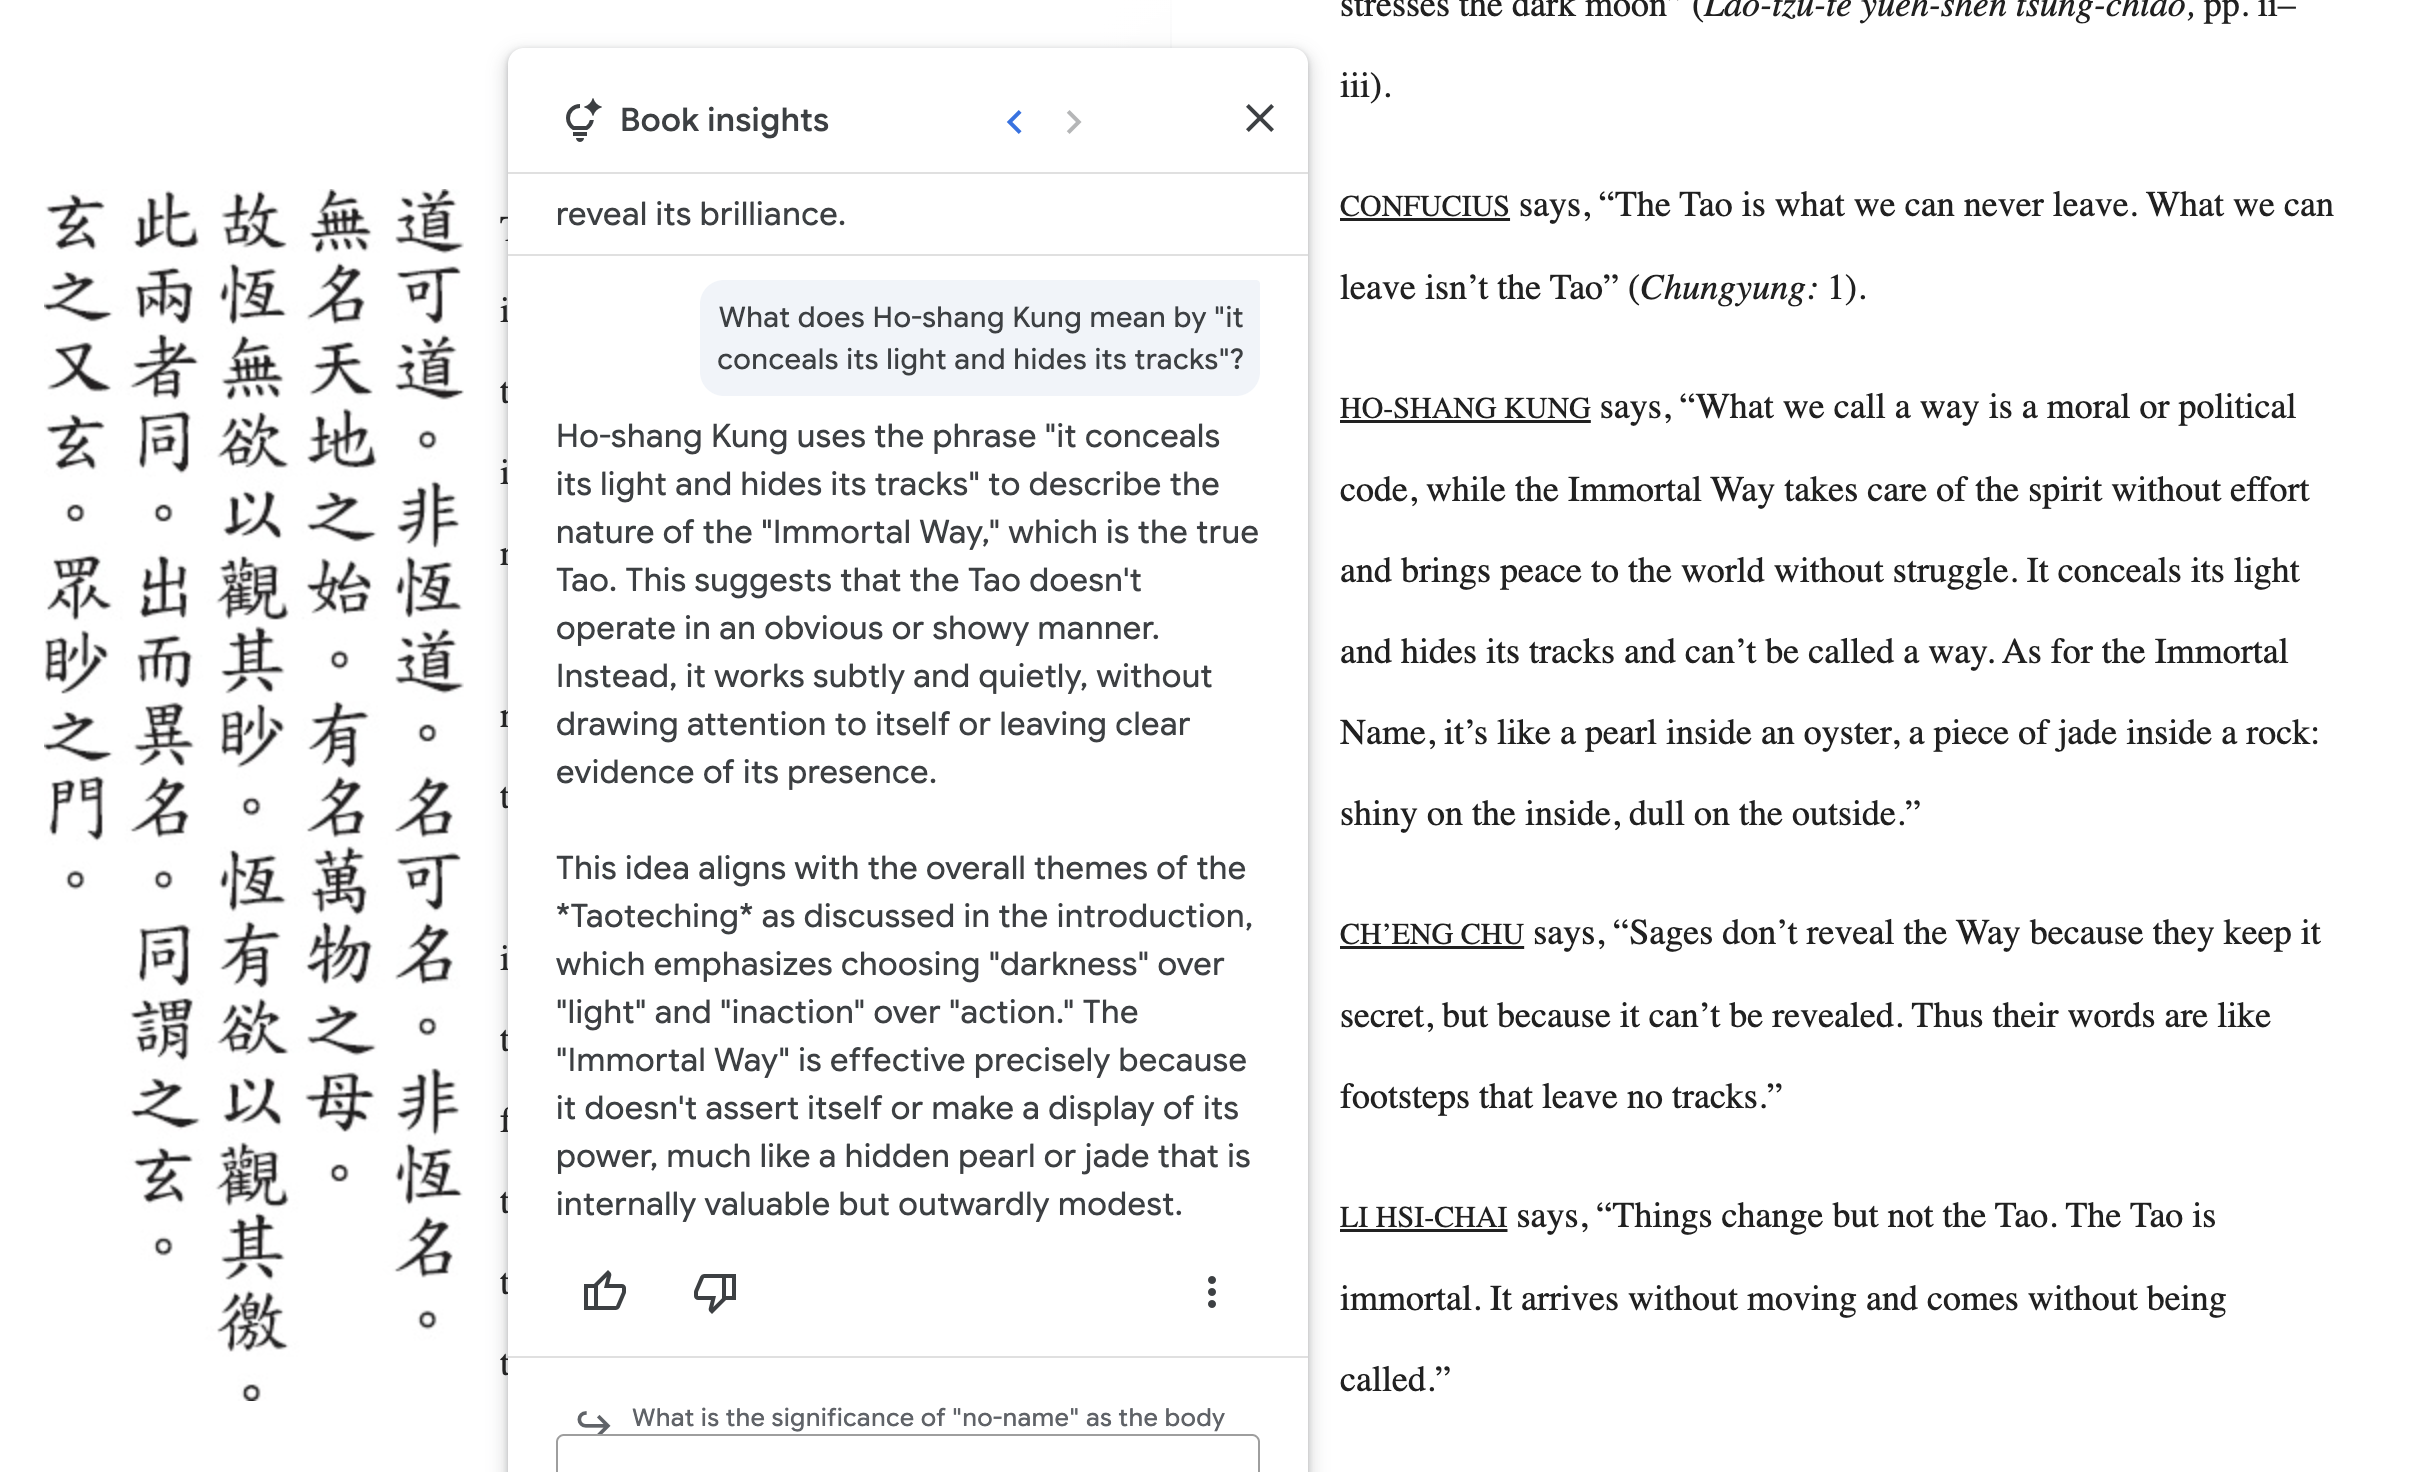
Task: Click the user question bubble about Ho-shang Kung
Action: [x=980, y=338]
